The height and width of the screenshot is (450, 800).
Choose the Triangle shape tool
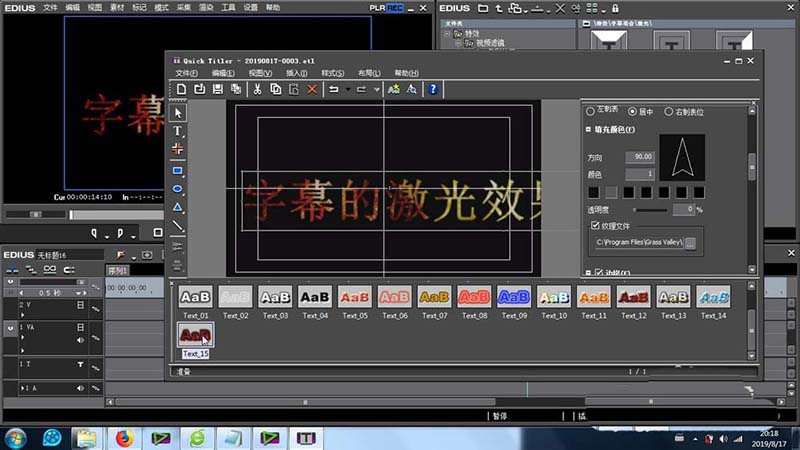point(178,207)
